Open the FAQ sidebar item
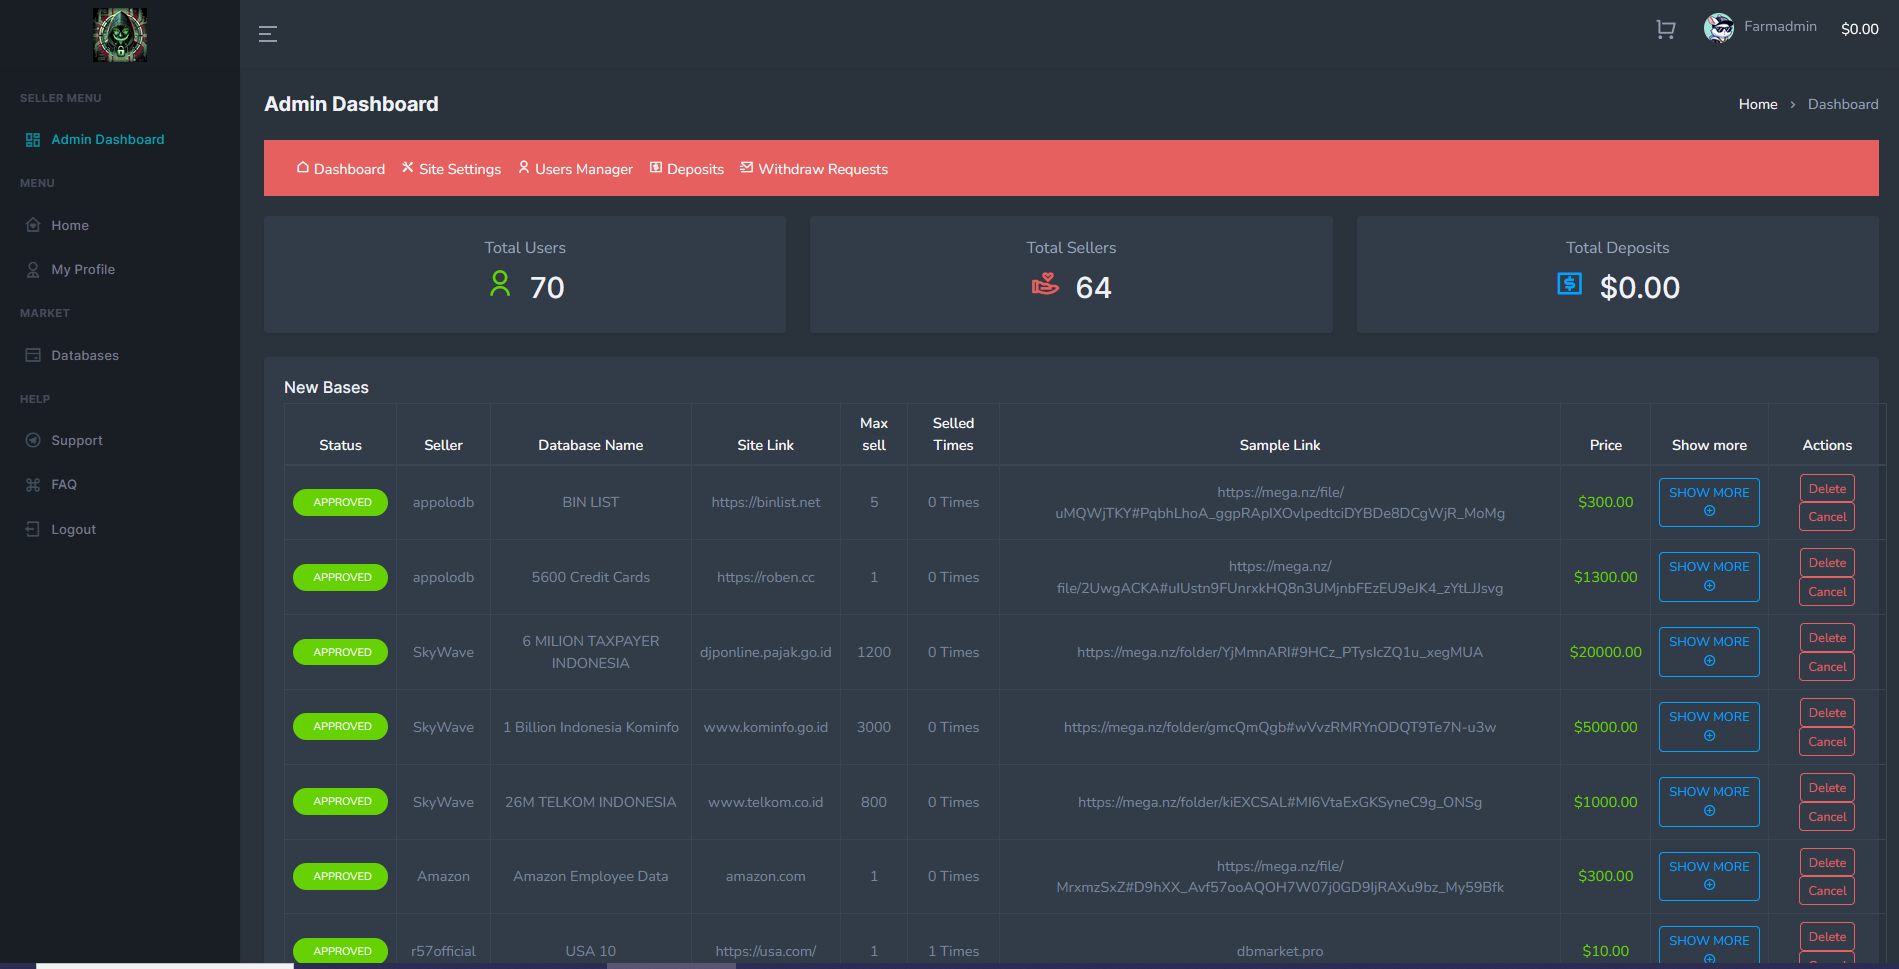The image size is (1899, 969). (64, 485)
